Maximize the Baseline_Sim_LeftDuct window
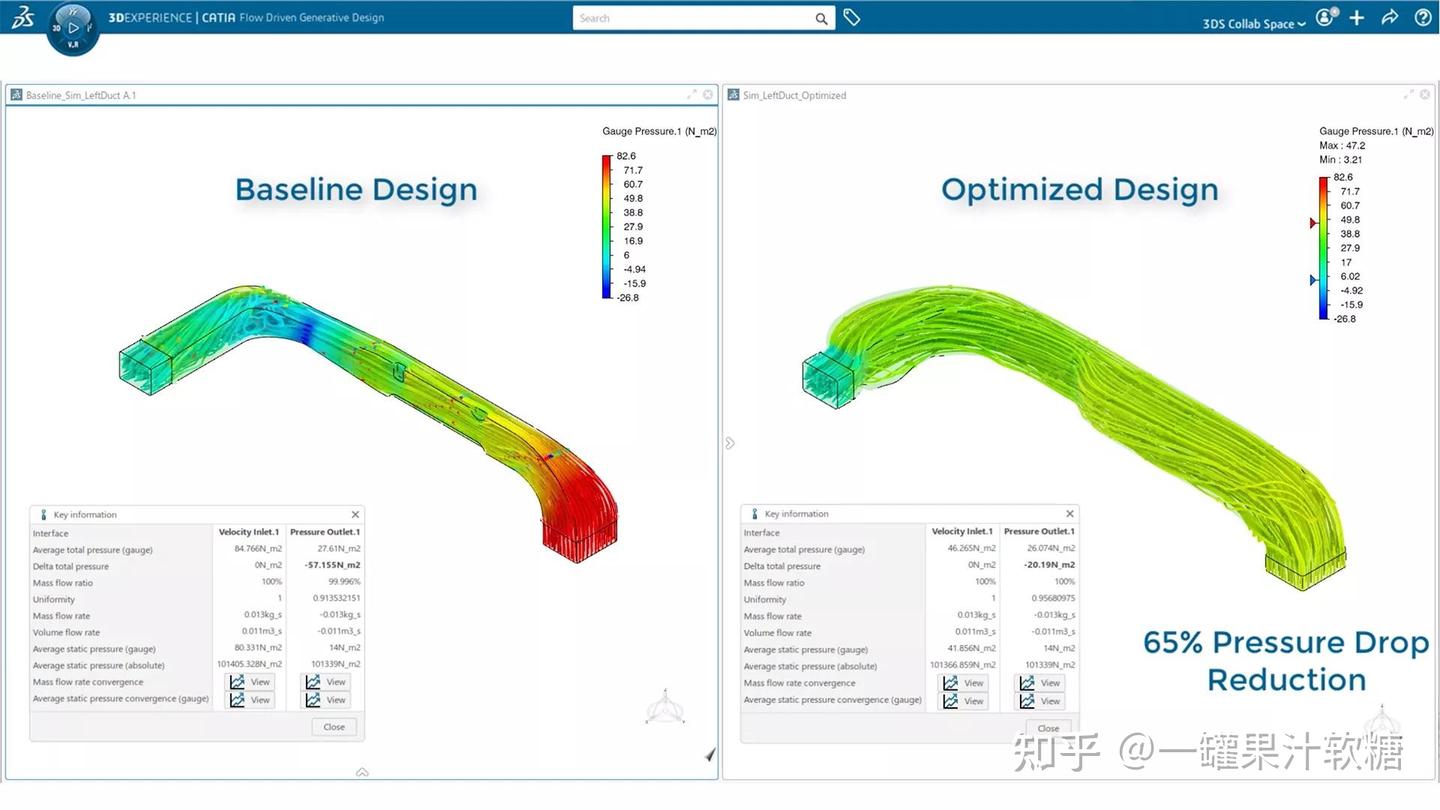This screenshot has width=1440, height=810. (692, 94)
